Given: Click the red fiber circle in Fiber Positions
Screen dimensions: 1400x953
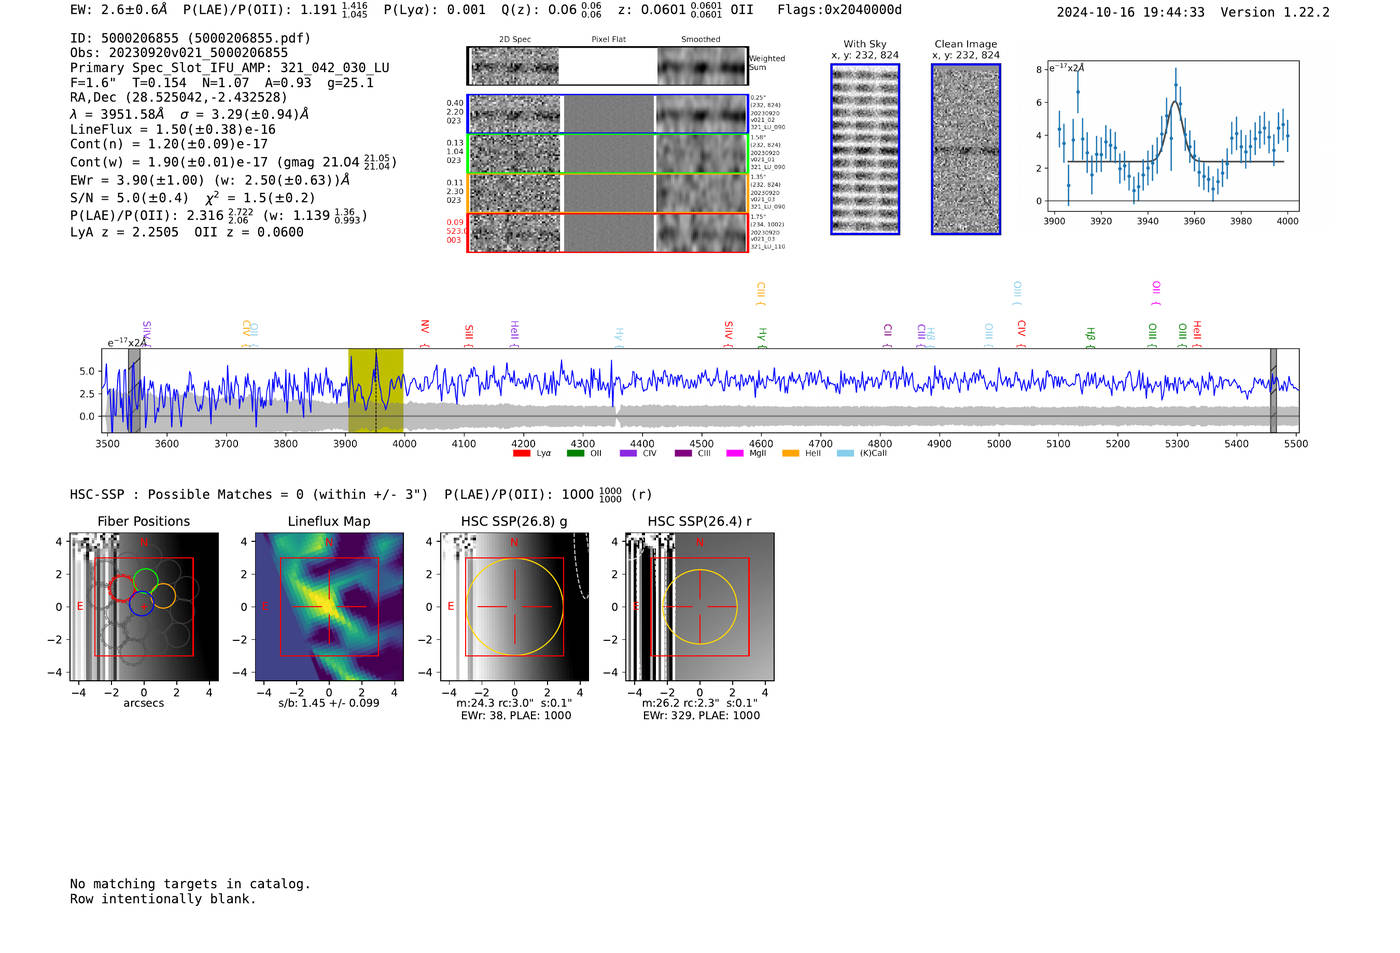Looking at the screenshot, I should pyautogui.click(x=122, y=588).
